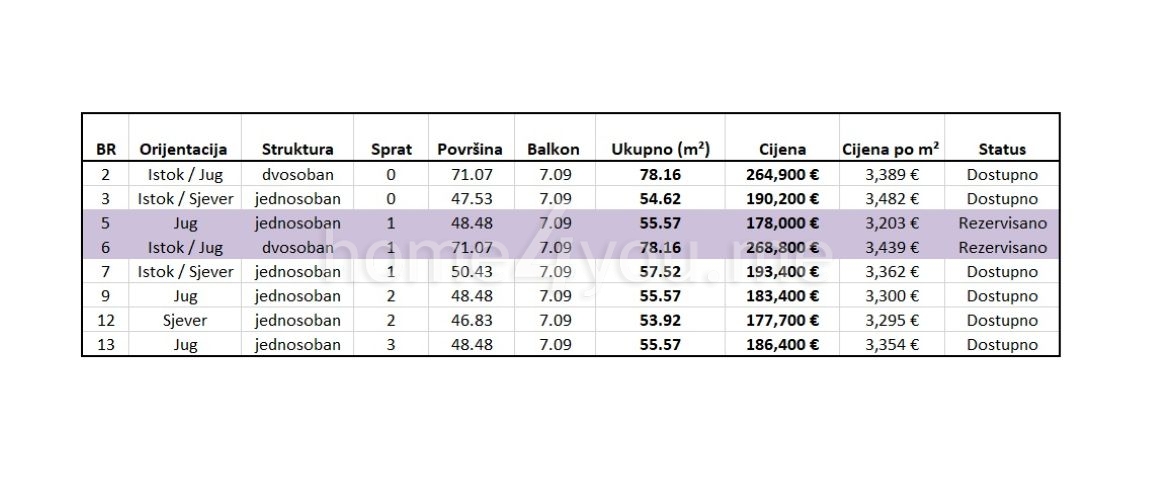Click the 46.83 surface area cell
Image resolution: width=1154 pixels, height=500 pixels.
pyautogui.click(x=471, y=320)
